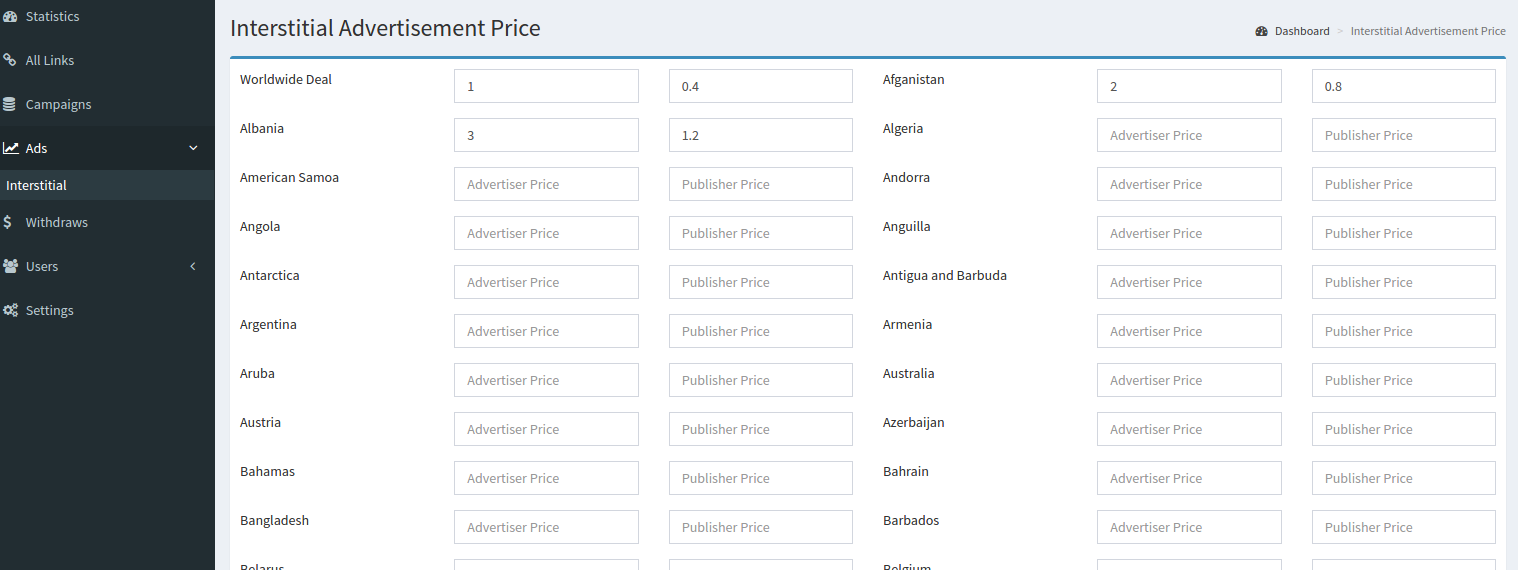Expand the Users submenu arrow

point(193,267)
